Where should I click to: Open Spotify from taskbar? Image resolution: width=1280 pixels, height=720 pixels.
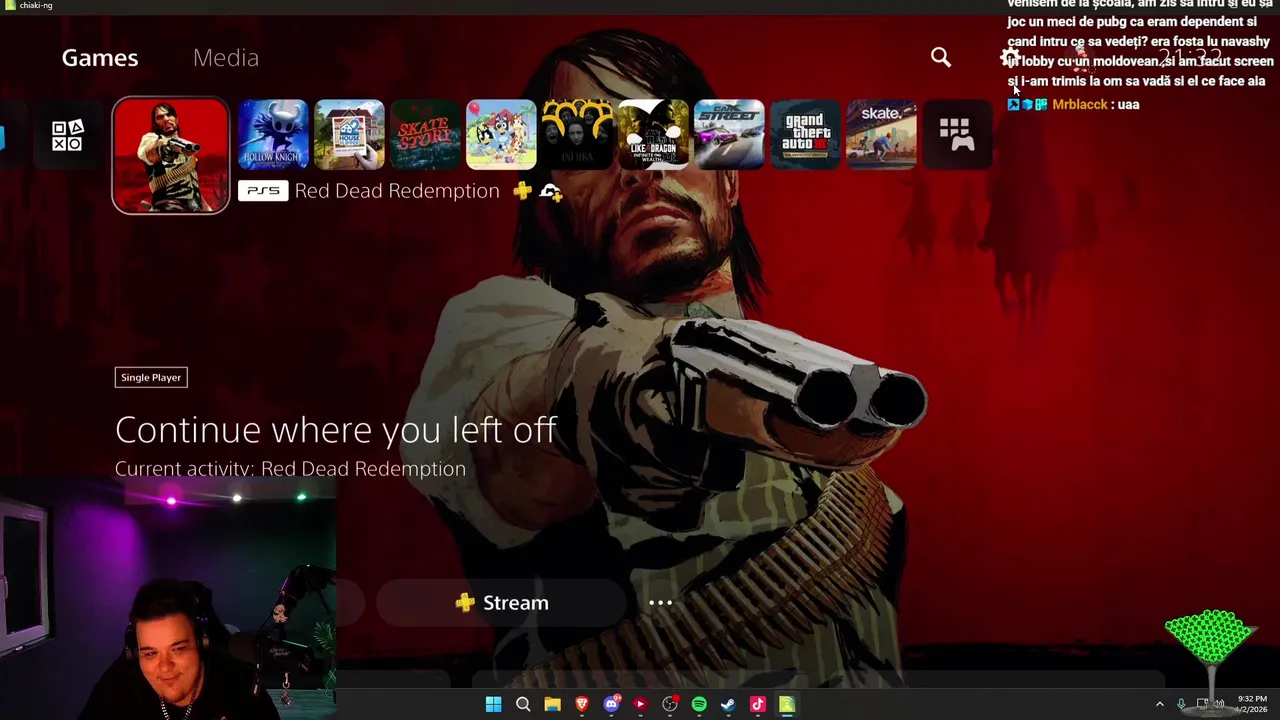pyautogui.click(x=699, y=705)
